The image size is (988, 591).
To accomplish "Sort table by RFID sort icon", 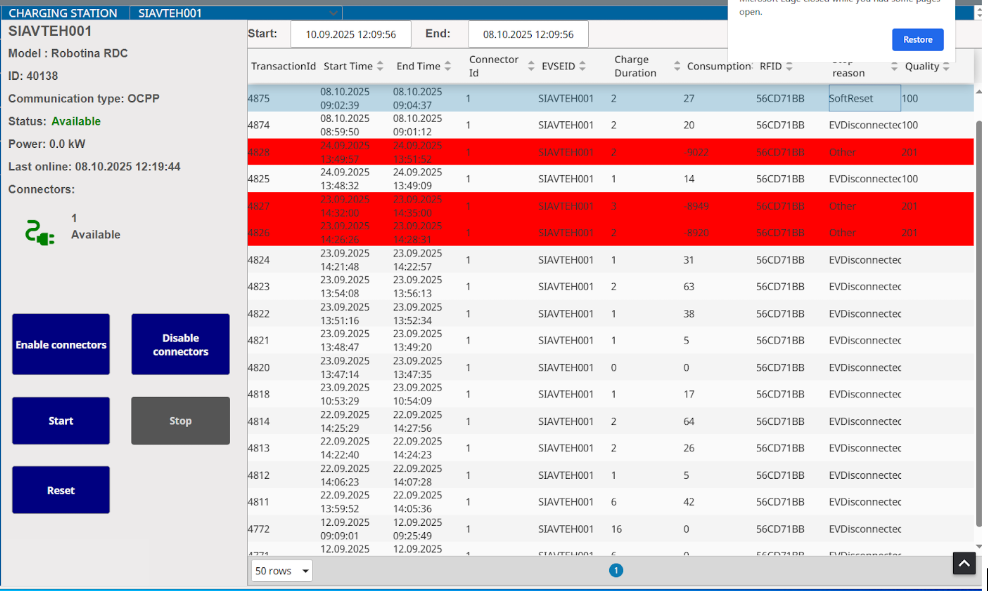I will click(x=790, y=66).
